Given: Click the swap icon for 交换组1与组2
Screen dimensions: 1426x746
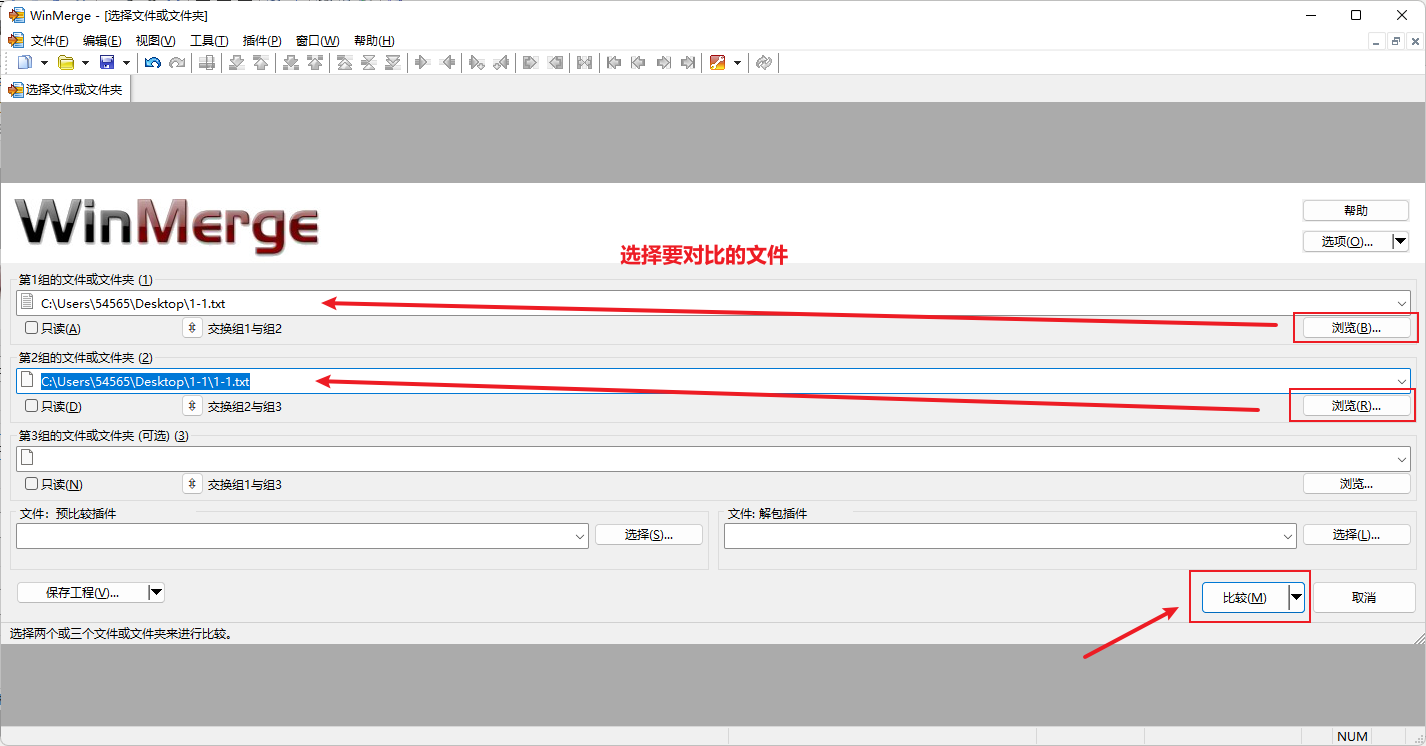Looking at the screenshot, I should click(193, 328).
